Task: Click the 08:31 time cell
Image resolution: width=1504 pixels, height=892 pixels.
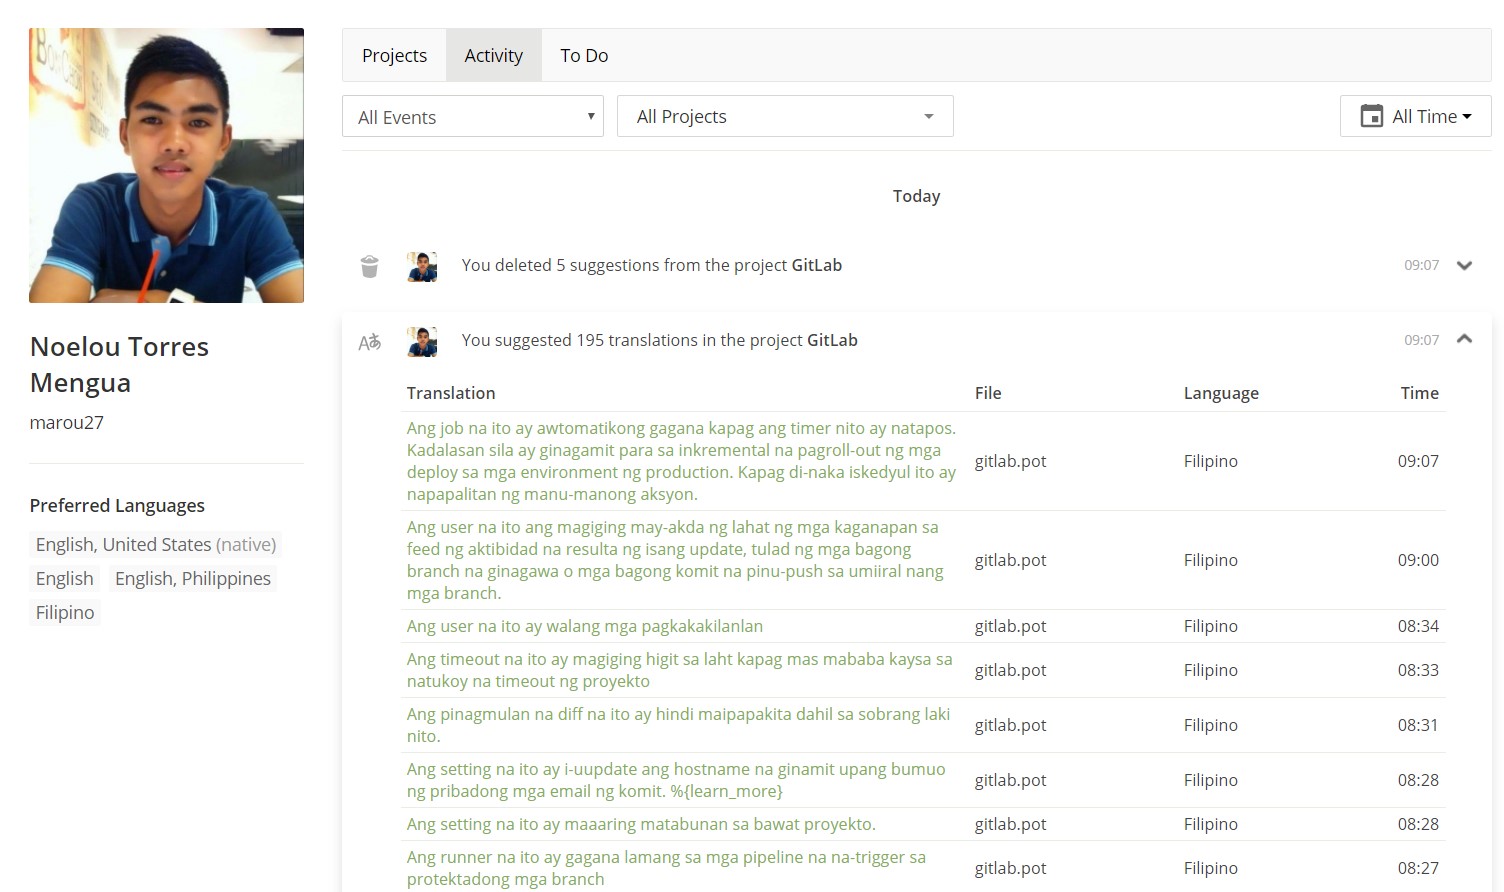Action: point(1418,725)
